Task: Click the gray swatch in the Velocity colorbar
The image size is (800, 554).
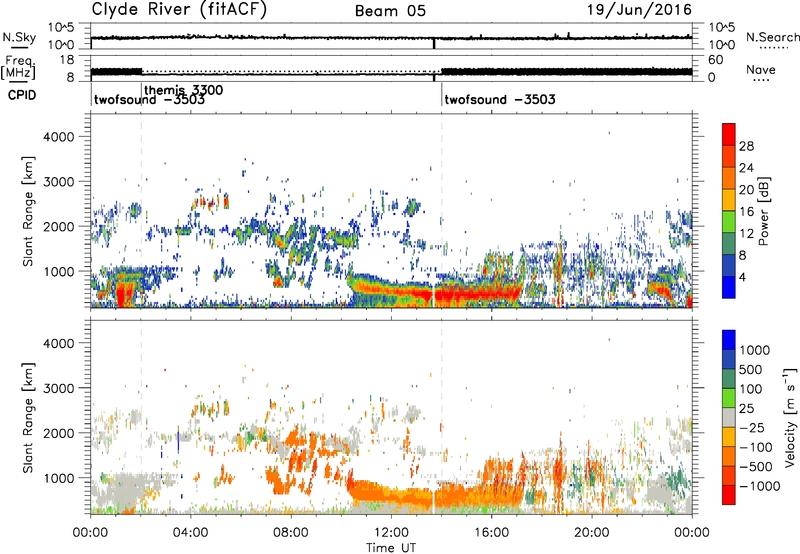Action: click(x=729, y=417)
